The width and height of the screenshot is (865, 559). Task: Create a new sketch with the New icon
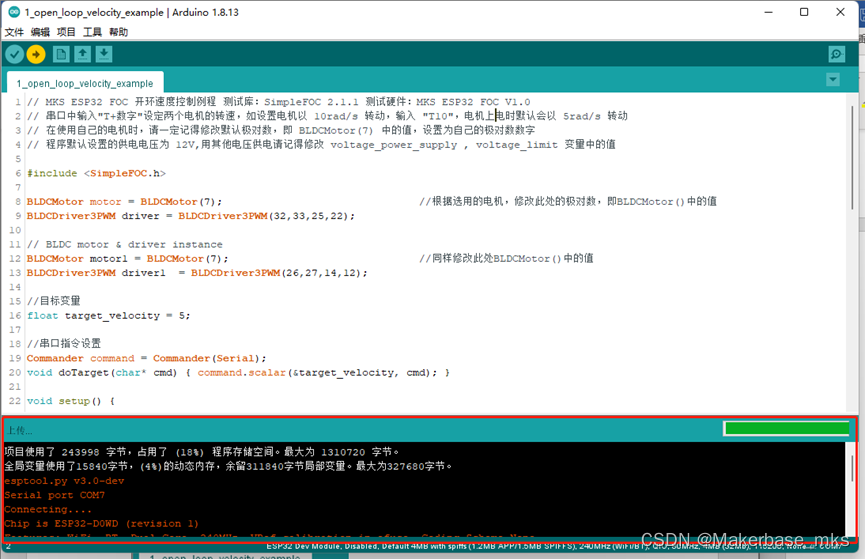61,54
